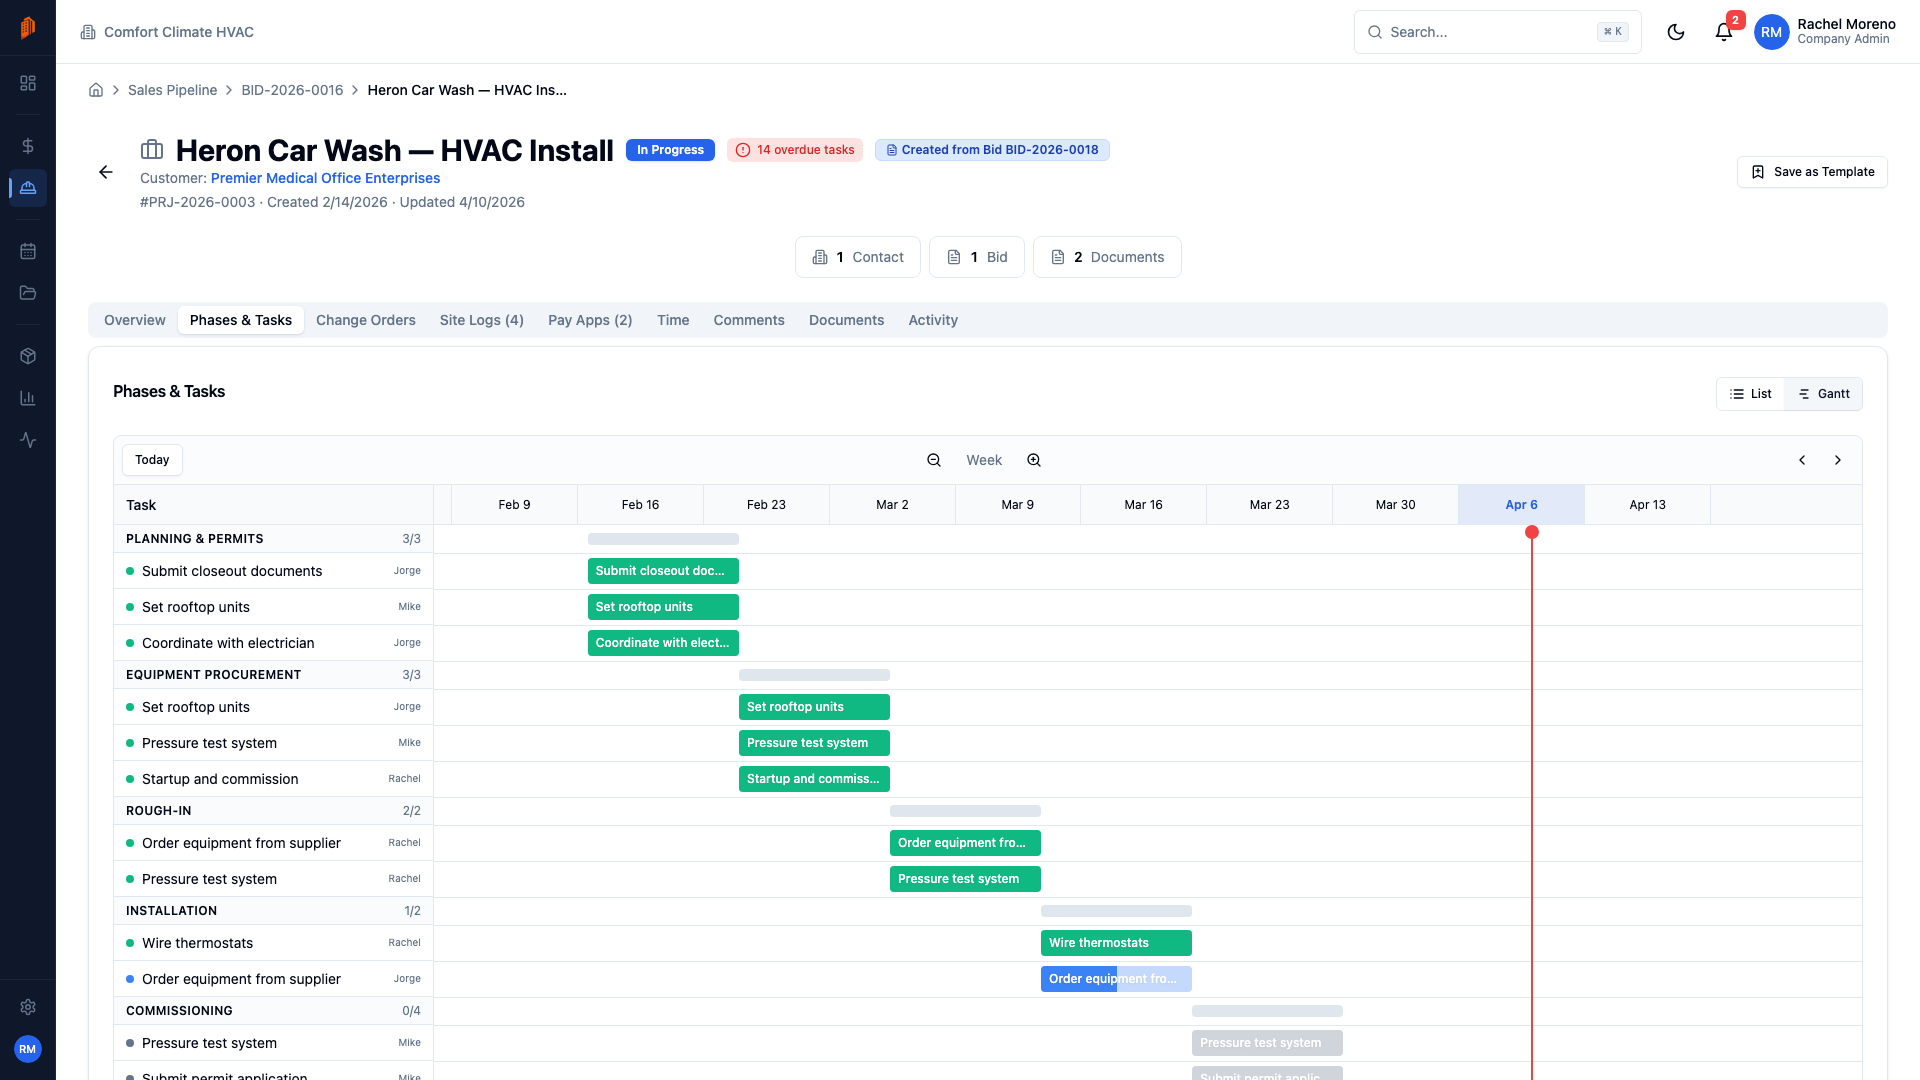The height and width of the screenshot is (1080, 1920).
Task: Open the Pay Apps (2) tab
Action: click(x=589, y=320)
